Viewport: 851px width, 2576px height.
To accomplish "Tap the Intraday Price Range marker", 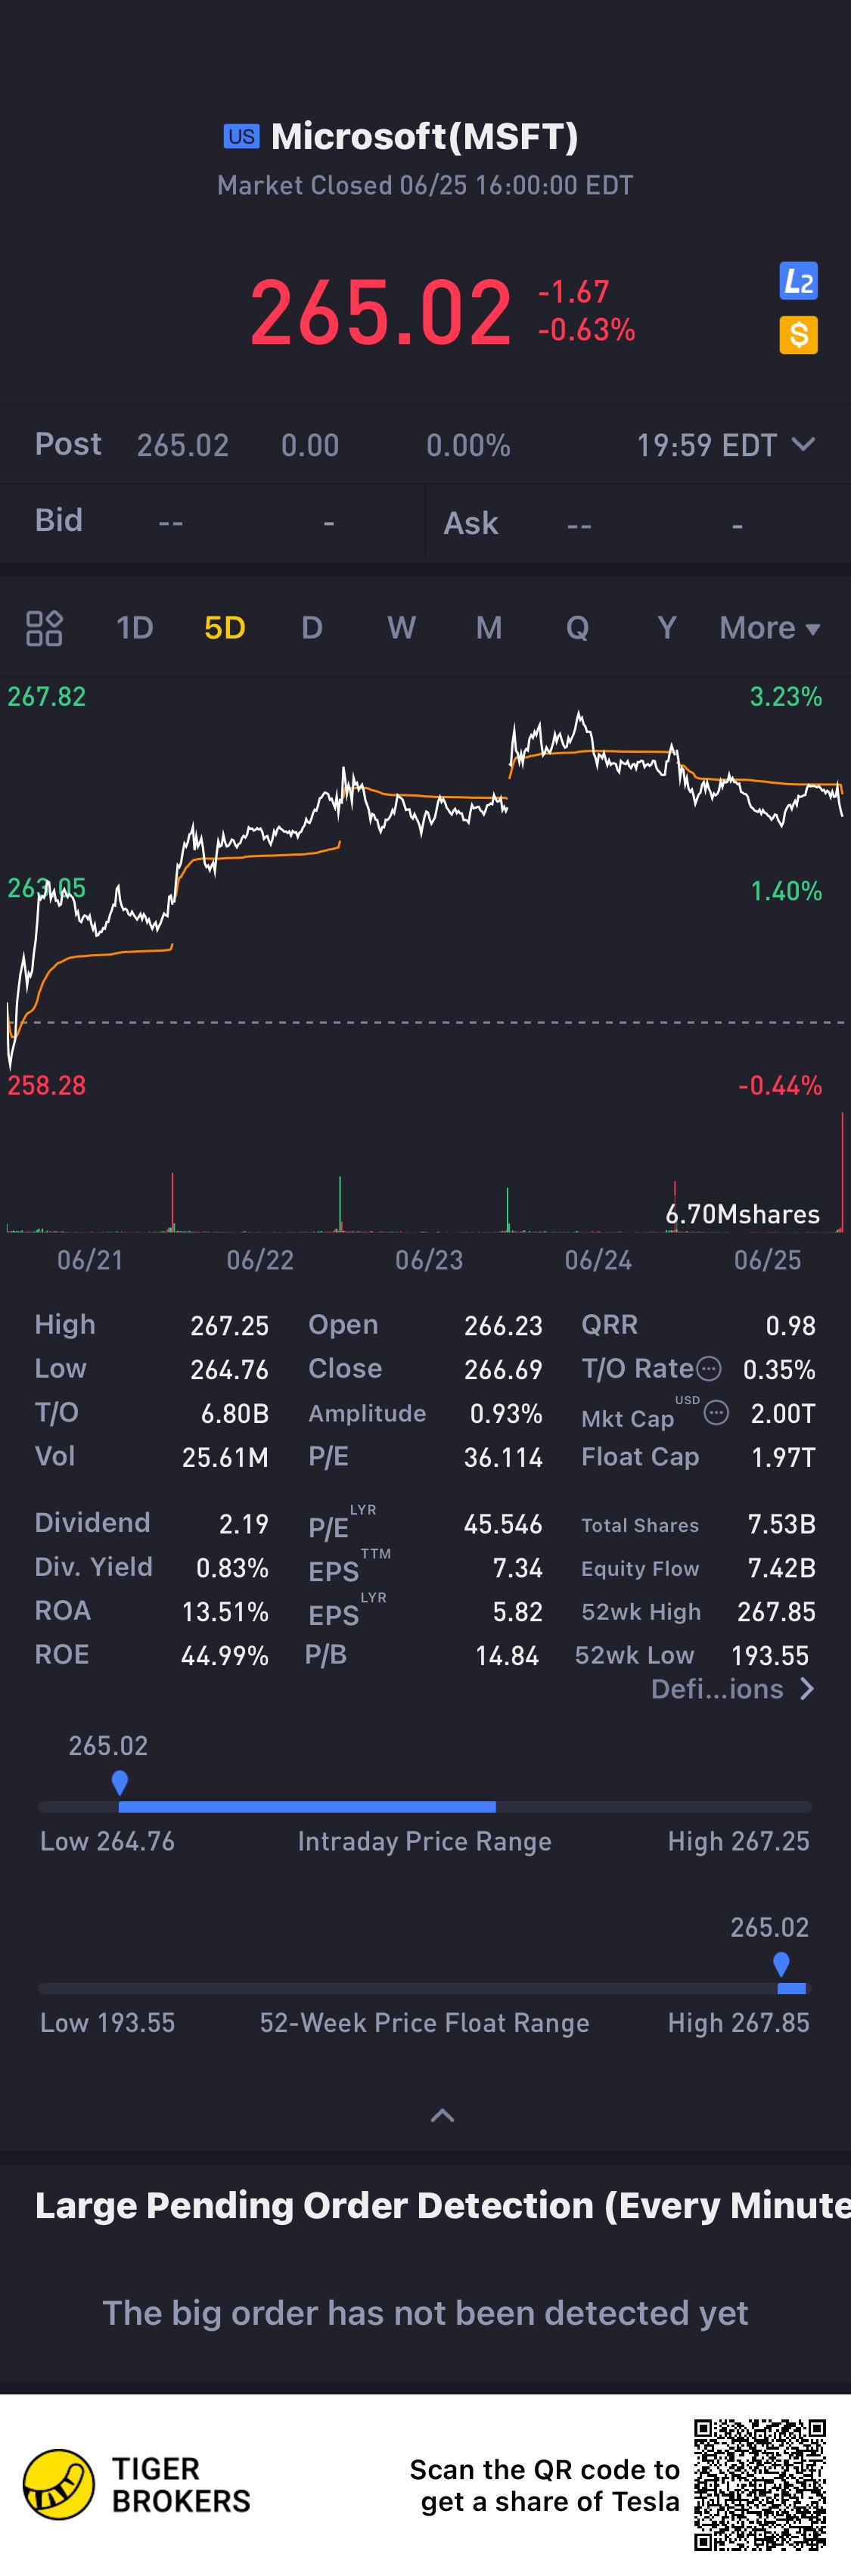I will pyautogui.click(x=120, y=1783).
